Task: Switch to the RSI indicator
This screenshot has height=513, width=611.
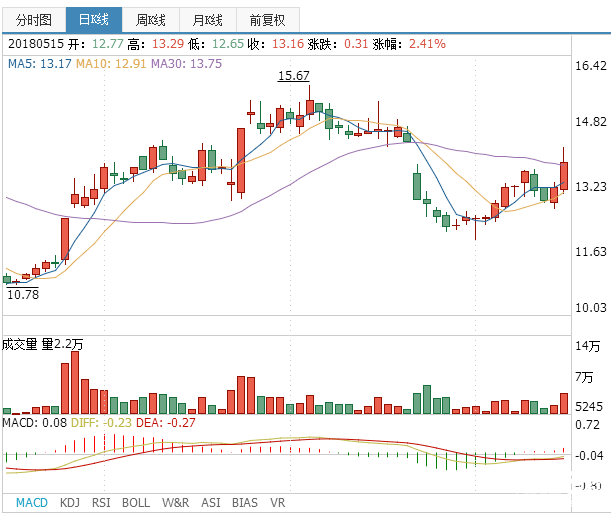Action: coord(101,502)
